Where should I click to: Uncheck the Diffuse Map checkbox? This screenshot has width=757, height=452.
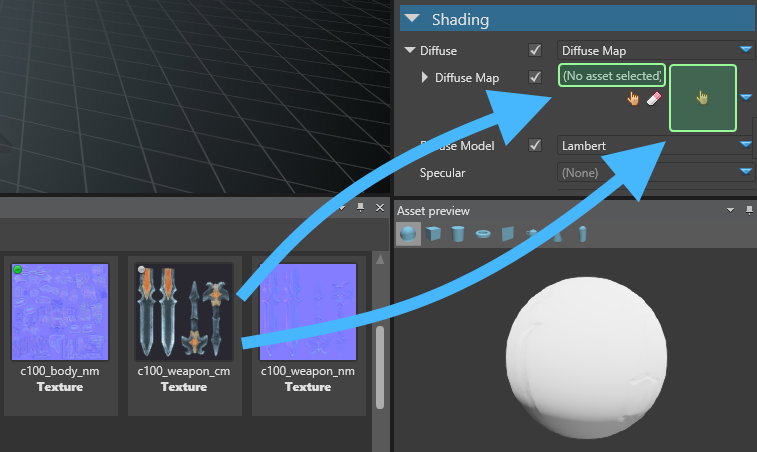535,77
